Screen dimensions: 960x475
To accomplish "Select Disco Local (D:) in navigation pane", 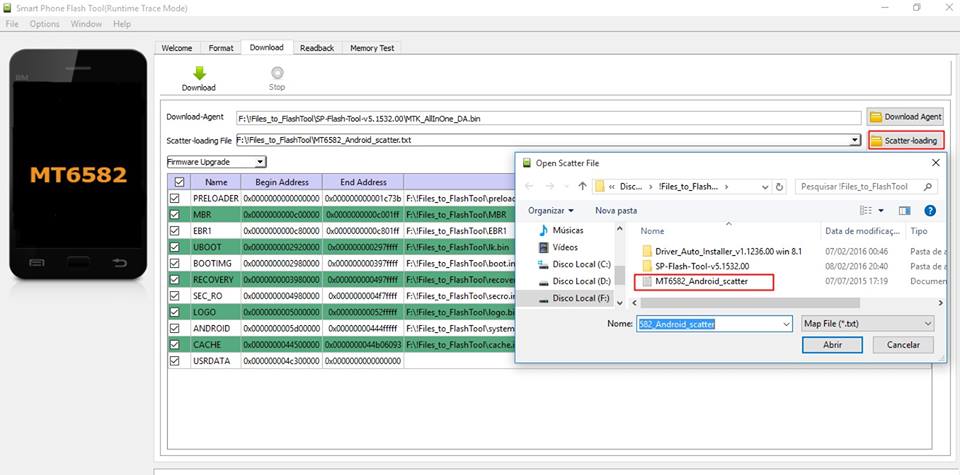I will pyautogui.click(x=574, y=281).
